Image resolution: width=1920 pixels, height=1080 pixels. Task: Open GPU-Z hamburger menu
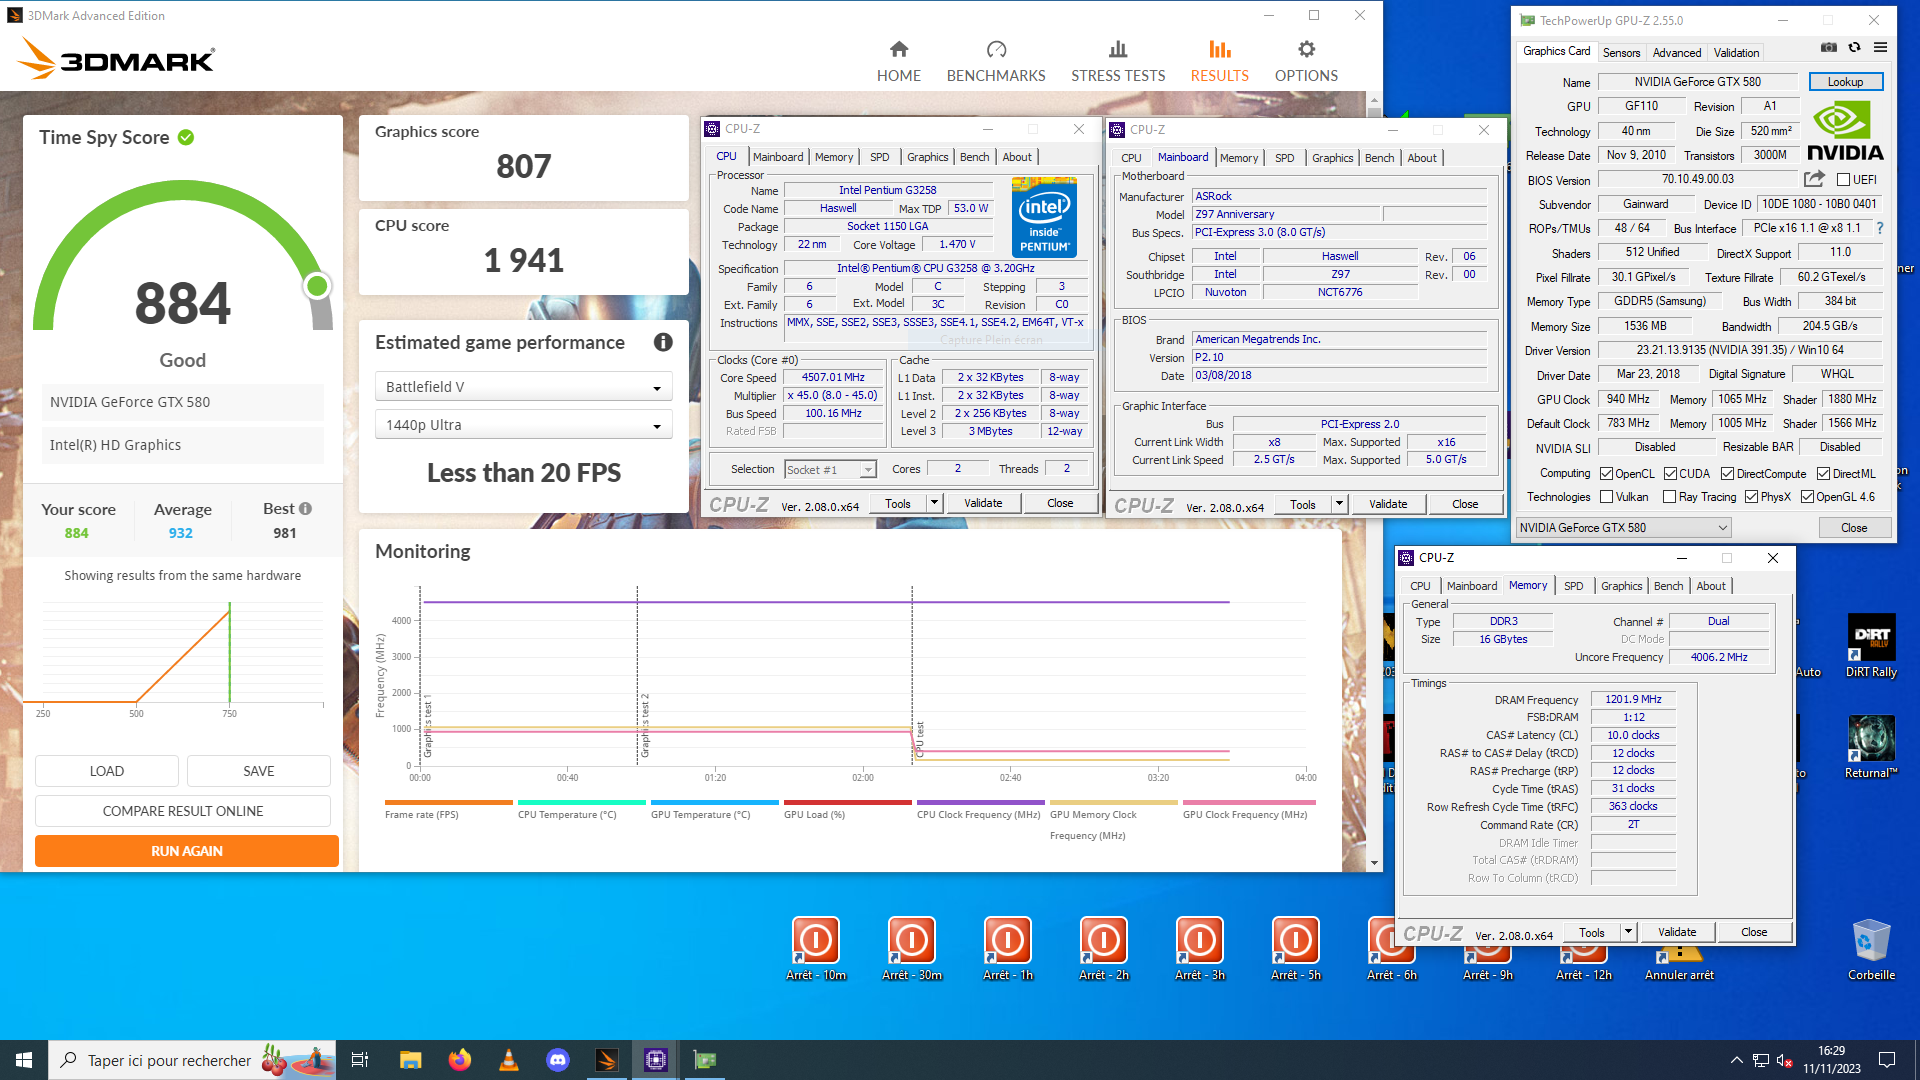coord(1880,47)
